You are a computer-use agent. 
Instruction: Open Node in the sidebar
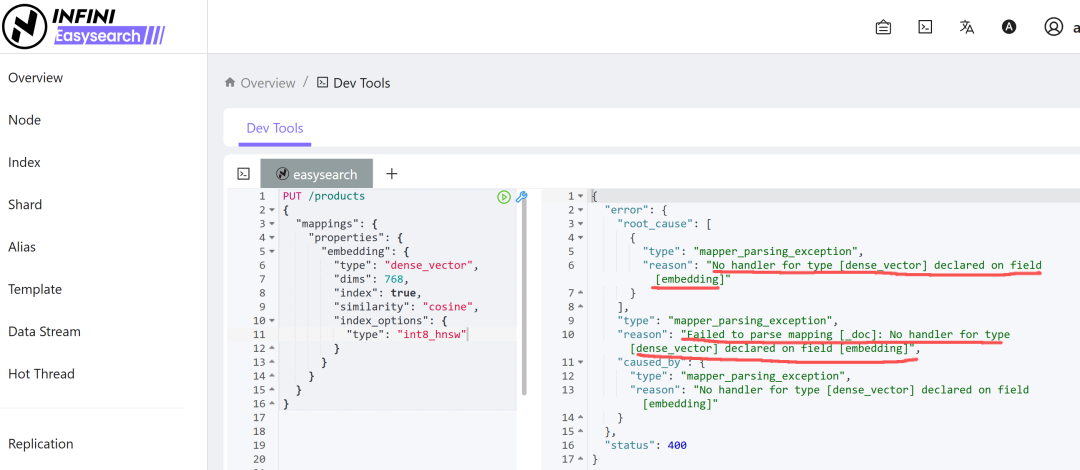tap(25, 120)
